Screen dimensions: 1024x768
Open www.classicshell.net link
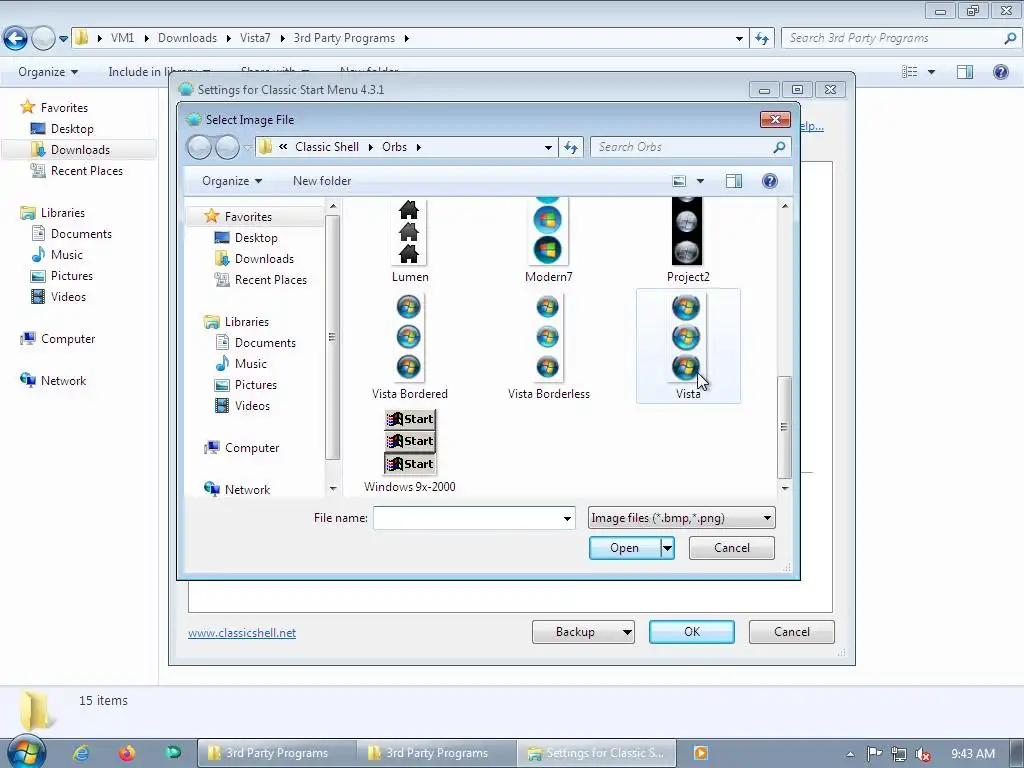point(242,633)
